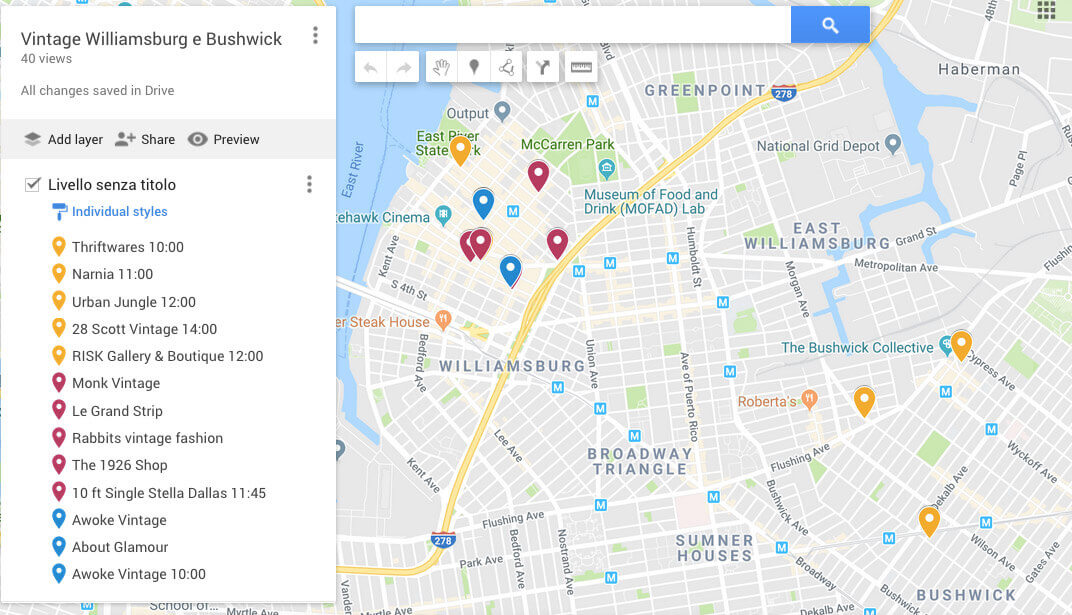This screenshot has width=1072, height=615.
Task: Click the blue search button
Action: click(830, 25)
